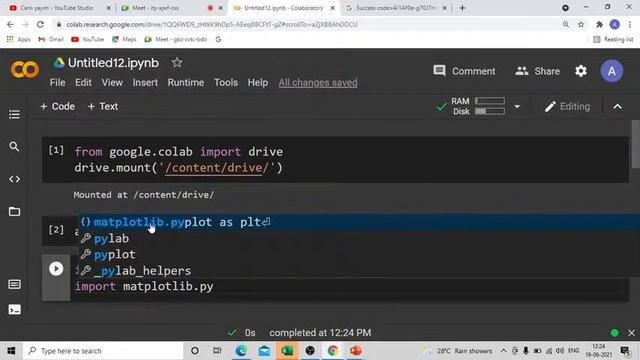The width and height of the screenshot is (640, 360).
Task: Select matplotlib.pyplot as plt suggestion
Action: coord(359,222)
